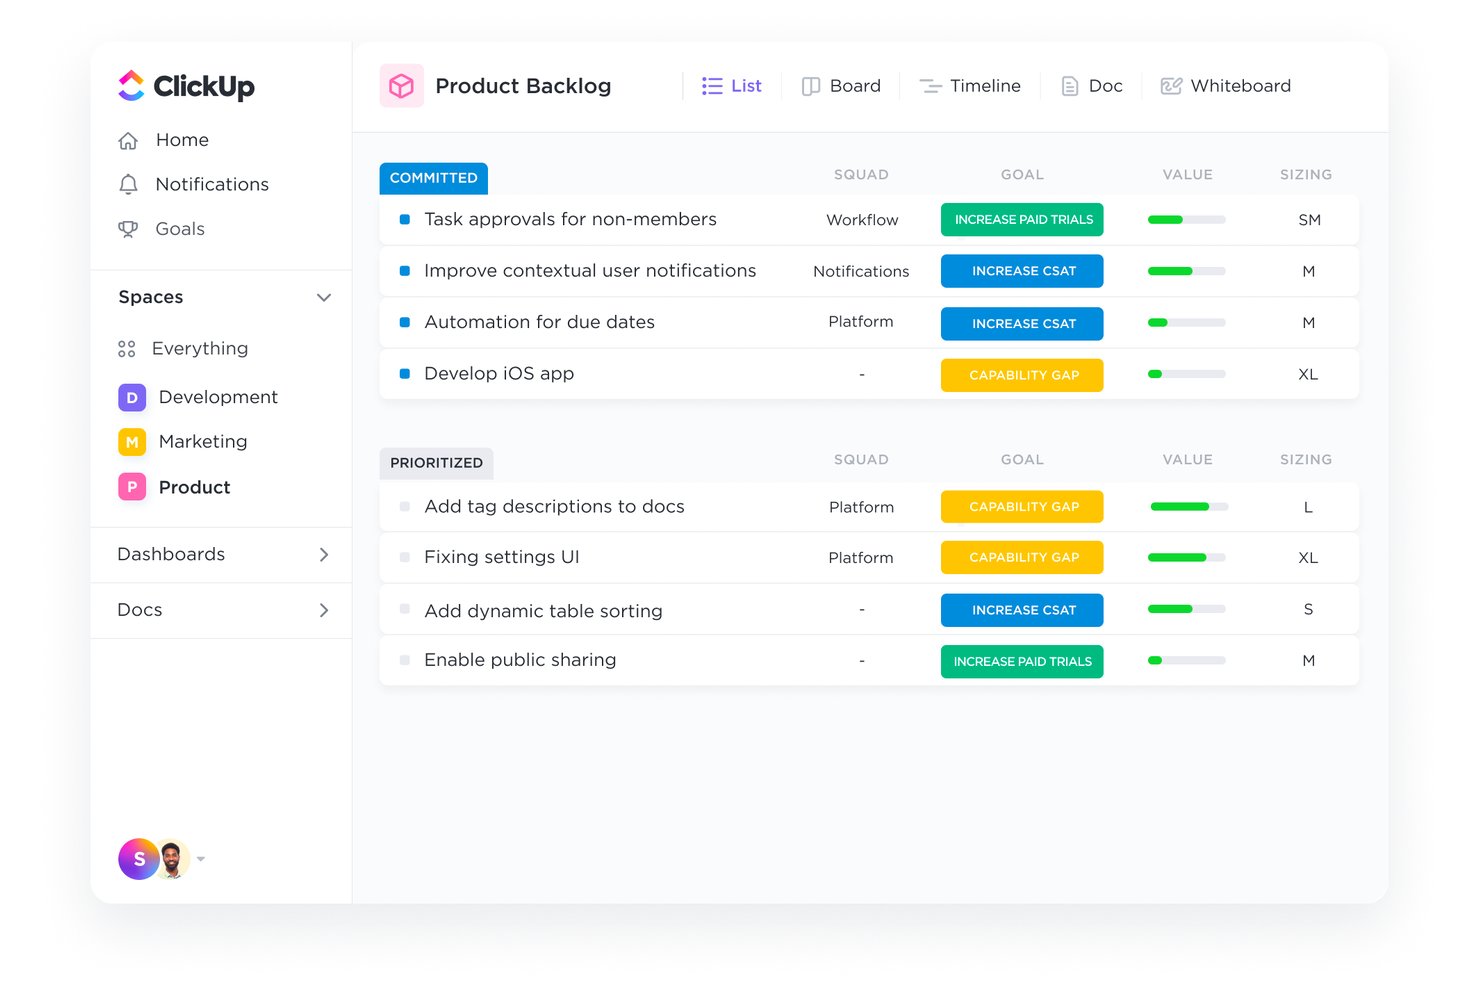Click status square of Develop iOS app

pyautogui.click(x=405, y=374)
